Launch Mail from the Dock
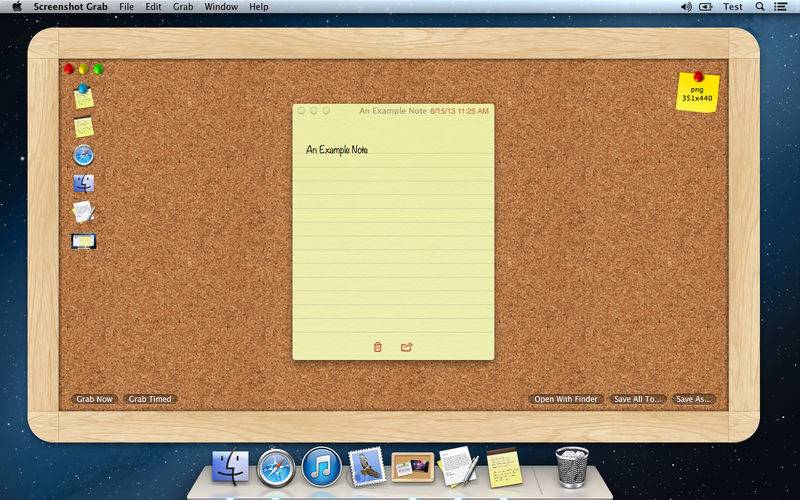Viewport: 800px width, 500px height. (366, 466)
